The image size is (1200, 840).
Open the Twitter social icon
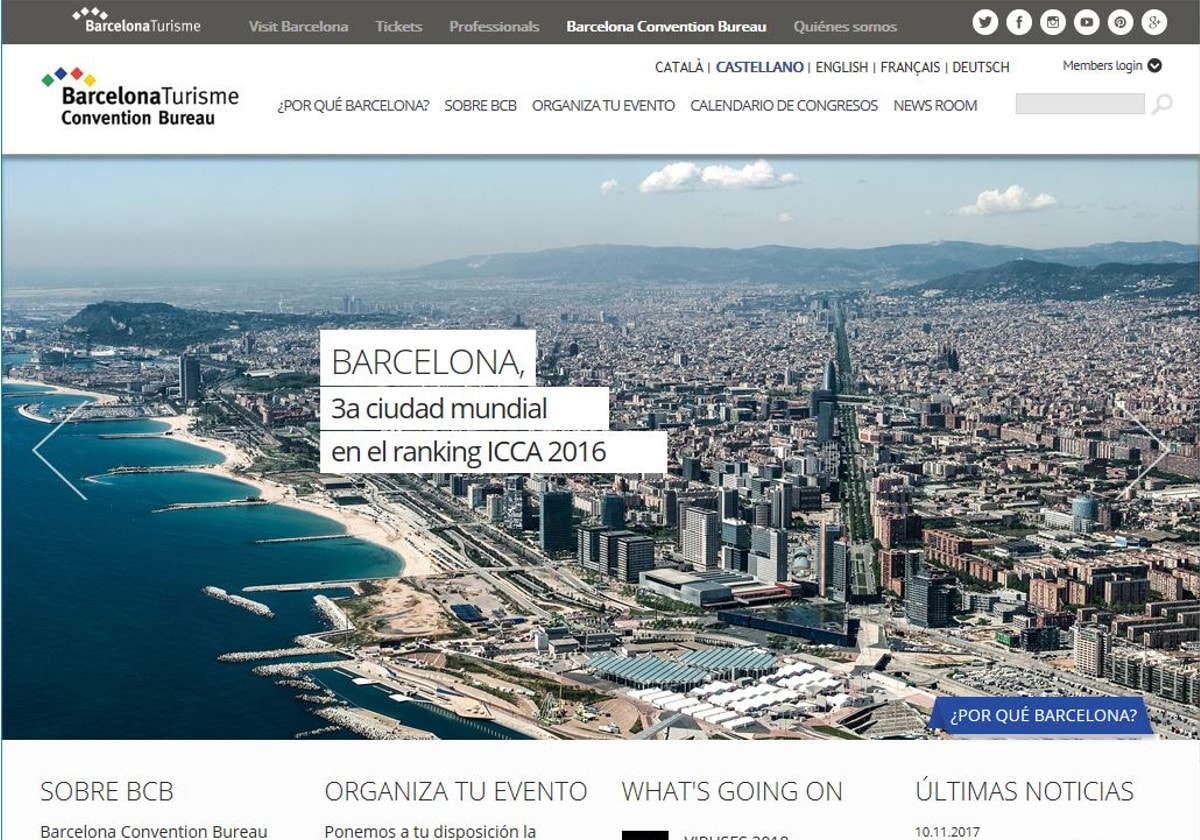pos(985,22)
